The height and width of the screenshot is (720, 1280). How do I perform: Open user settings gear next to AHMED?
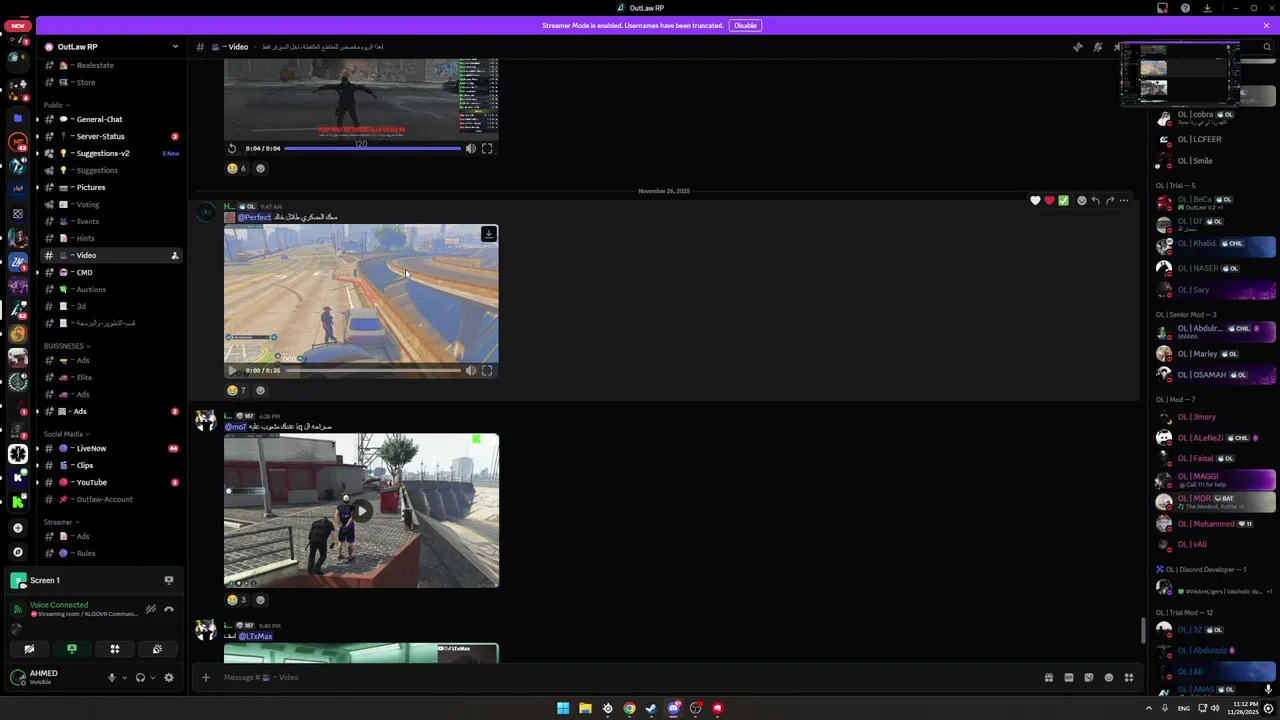point(168,677)
